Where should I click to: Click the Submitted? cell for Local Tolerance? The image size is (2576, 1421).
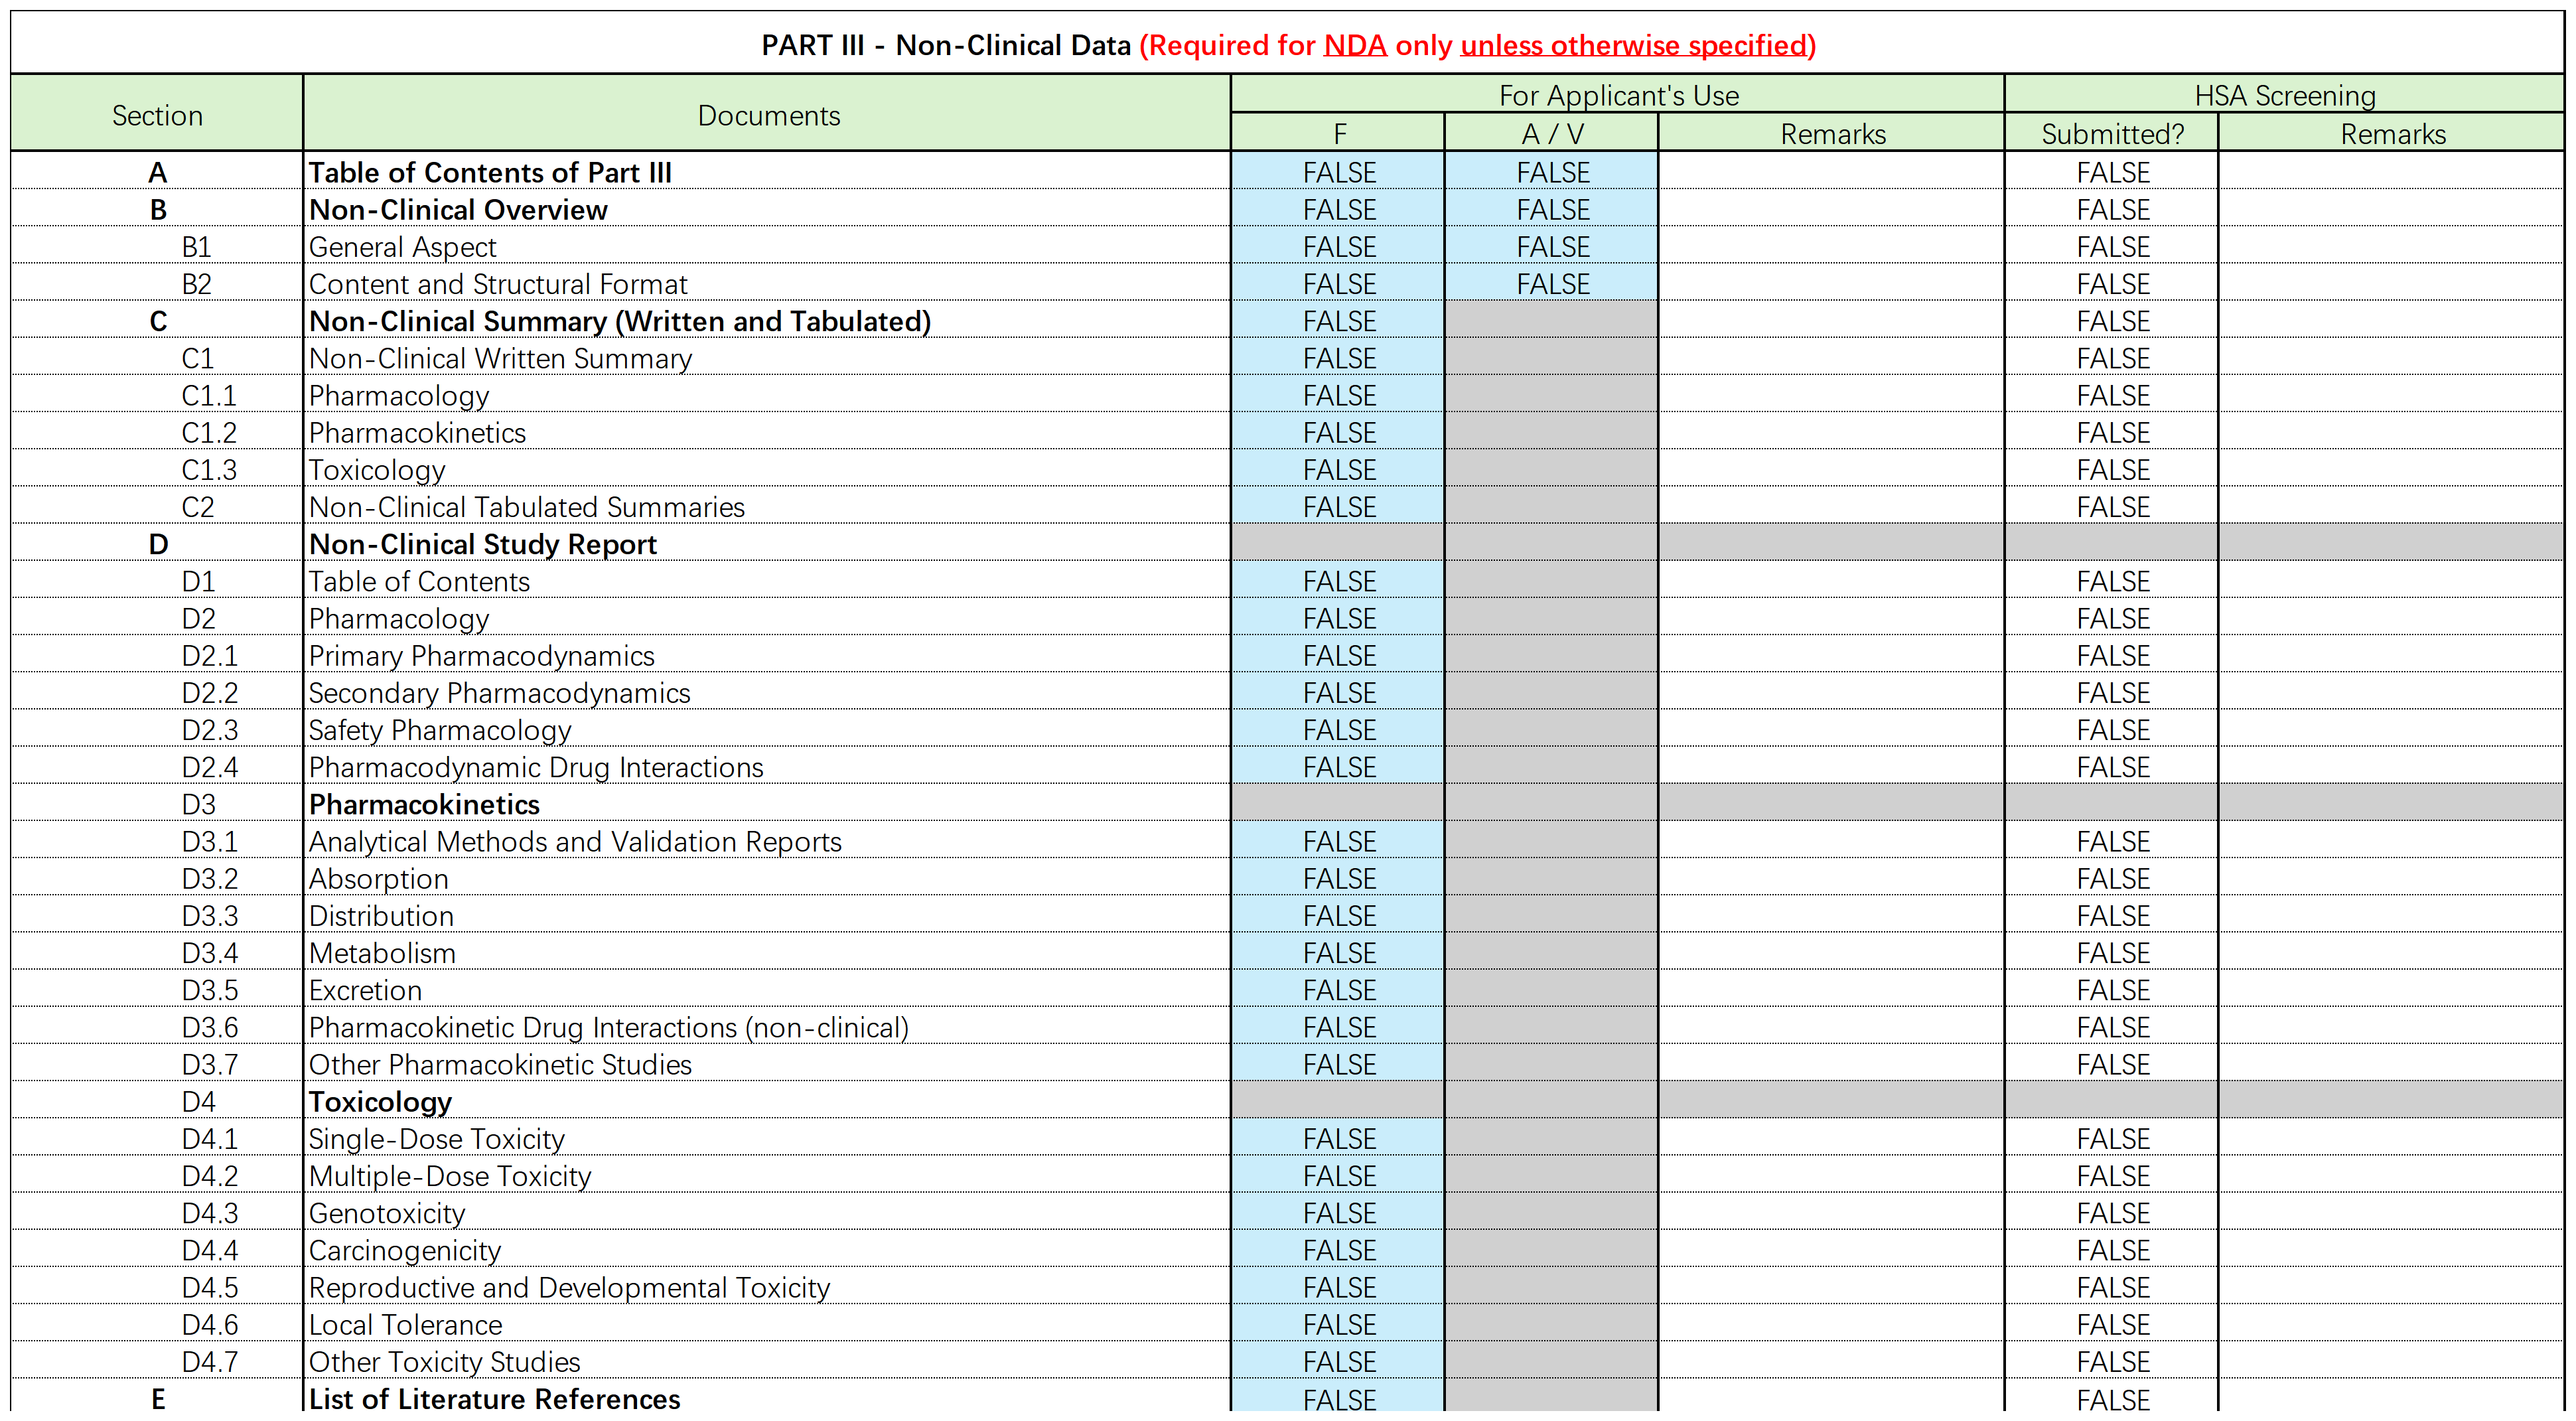(x=2111, y=1324)
